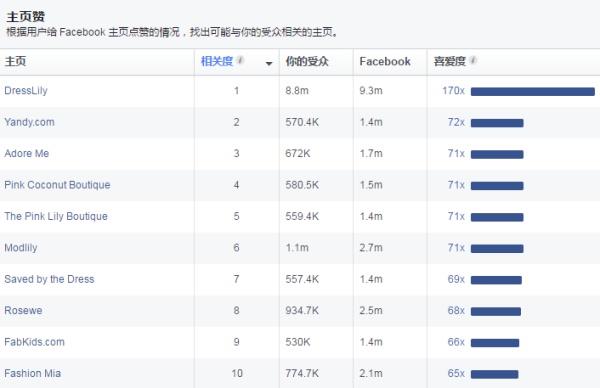Click the 72x affinity bar for Yandy.com
This screenshot has width=600, height=388.
(x=497, y=123)
